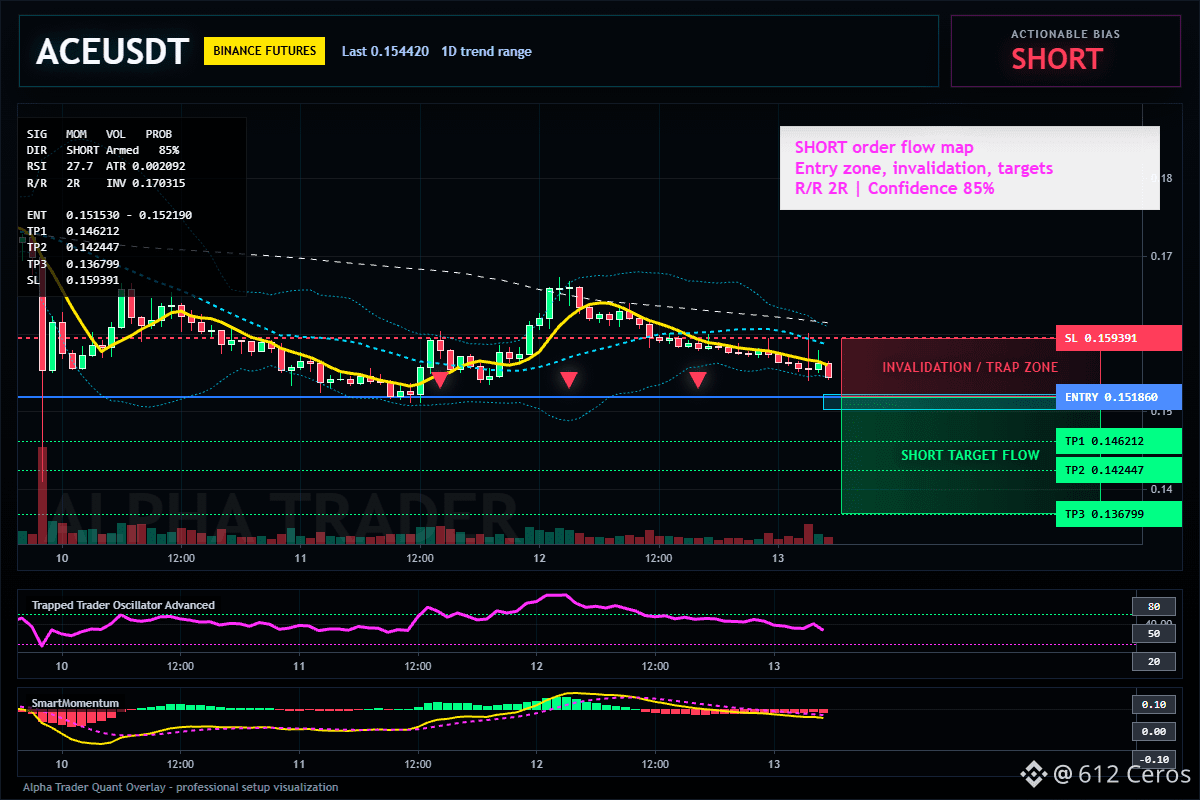Click the tall red volume spike bar
Image resolution: width=1200 pixels, height=800 pixels.
coord(43,495)
